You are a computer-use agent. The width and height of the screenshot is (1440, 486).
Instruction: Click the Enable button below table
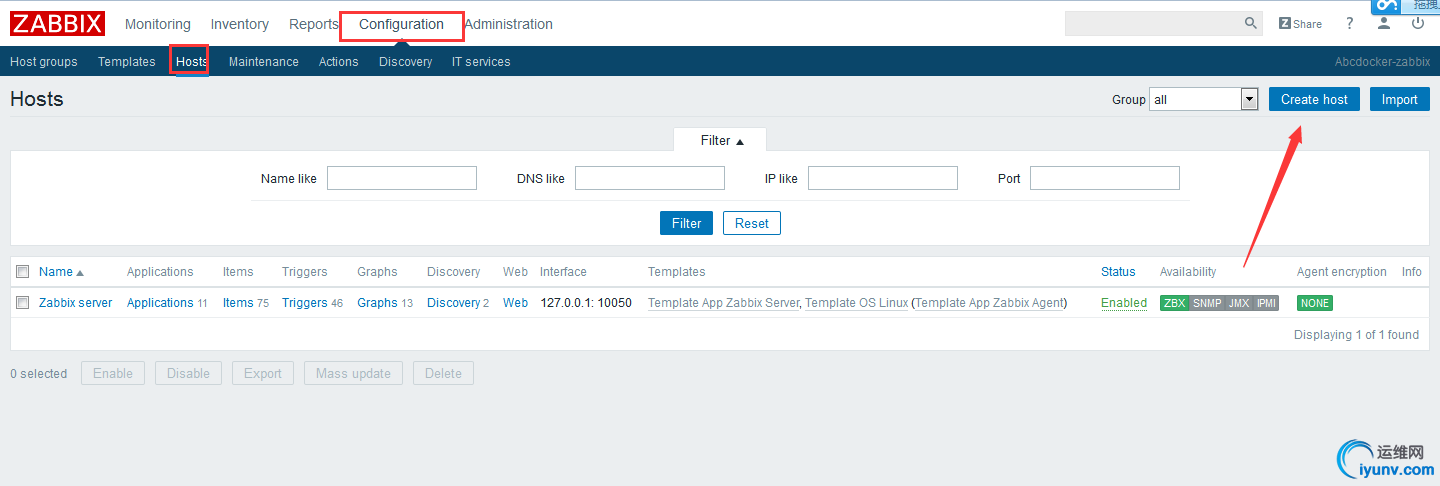click(x=113, y=373)
